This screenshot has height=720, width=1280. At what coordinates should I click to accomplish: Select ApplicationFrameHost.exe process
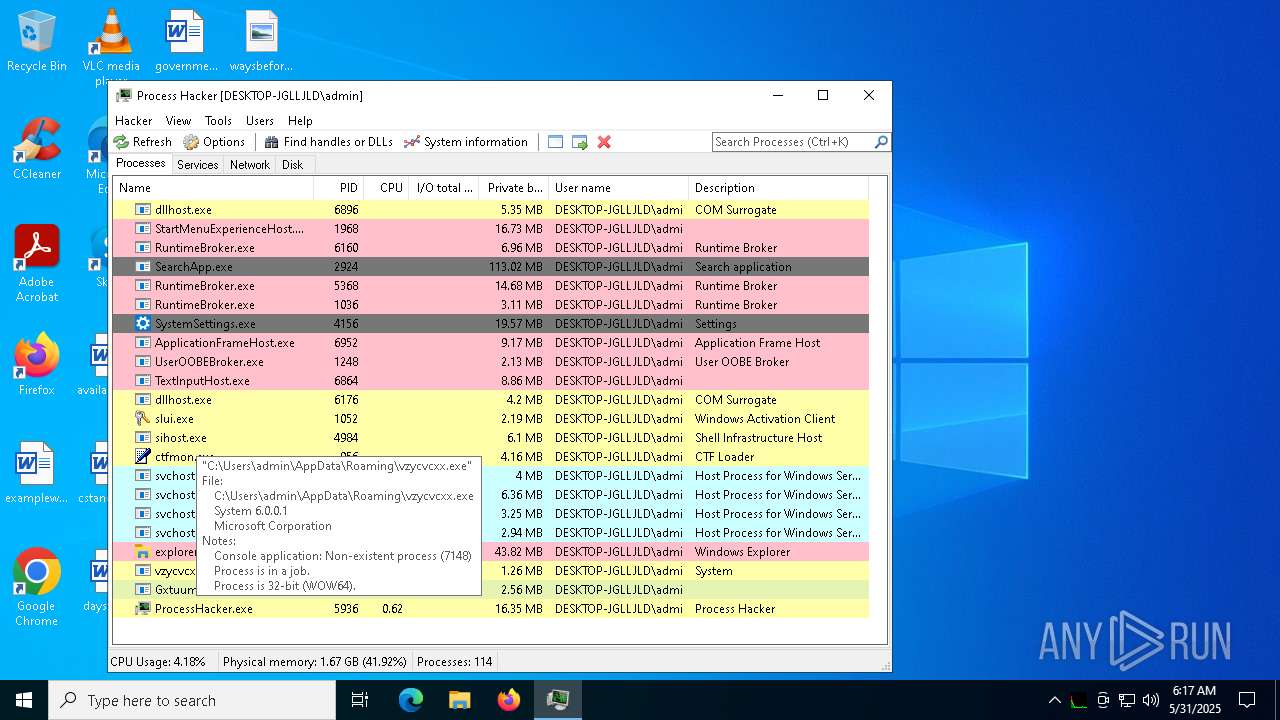coord(490,343)
